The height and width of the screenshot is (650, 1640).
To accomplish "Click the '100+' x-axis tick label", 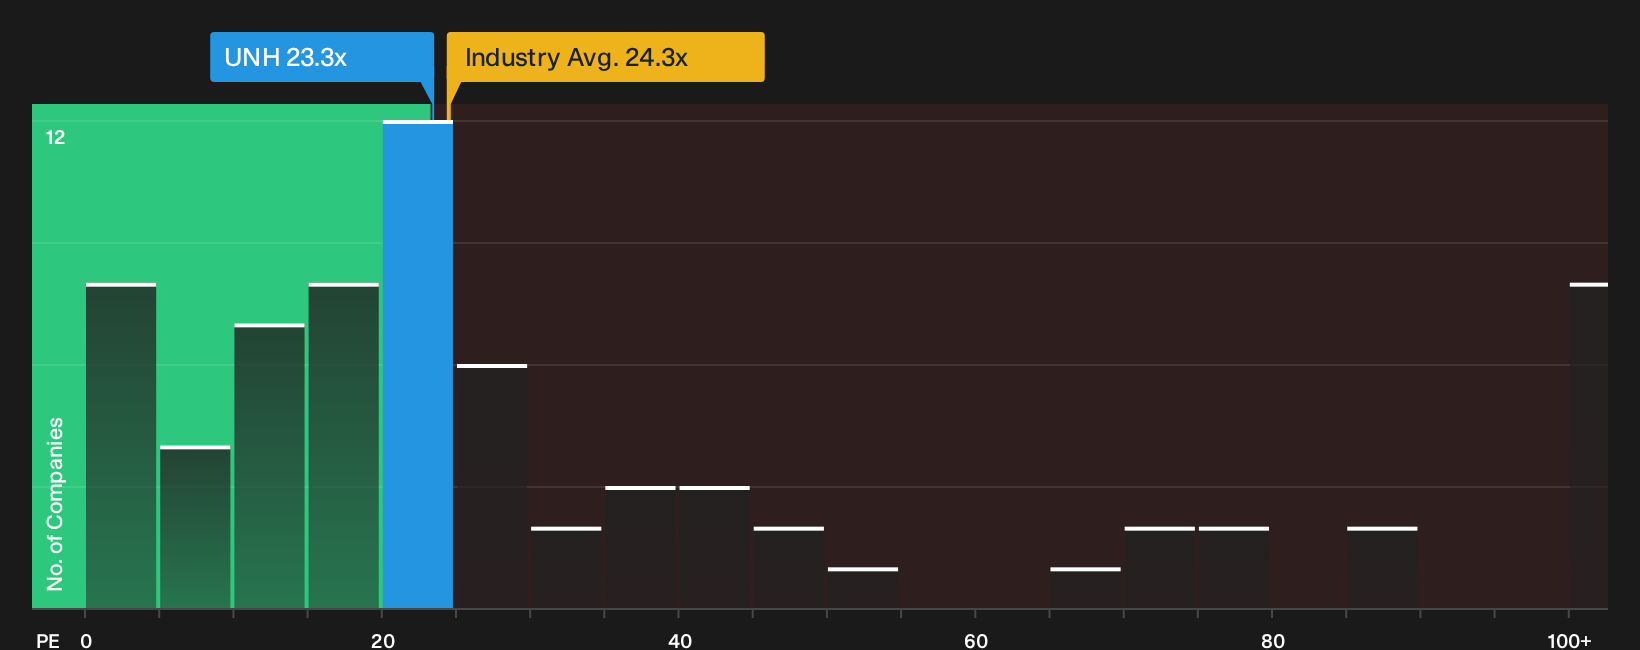I will pyautogui.click(x=1569, y=641).
